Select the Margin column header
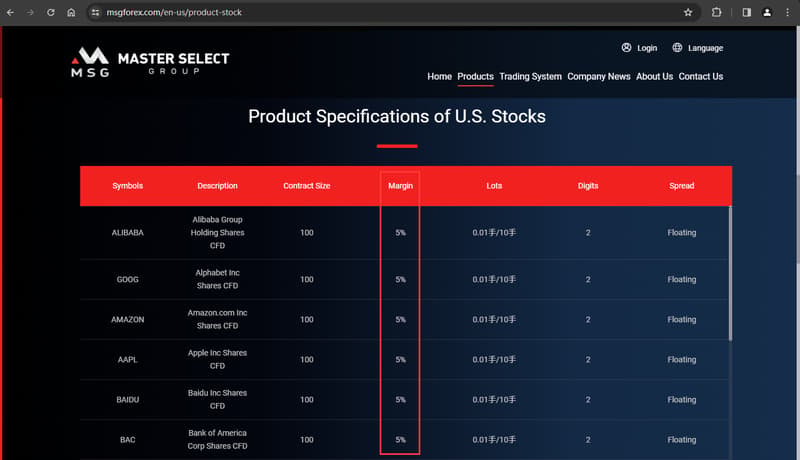Screen dimensions: 800x460 click(400, 186)
